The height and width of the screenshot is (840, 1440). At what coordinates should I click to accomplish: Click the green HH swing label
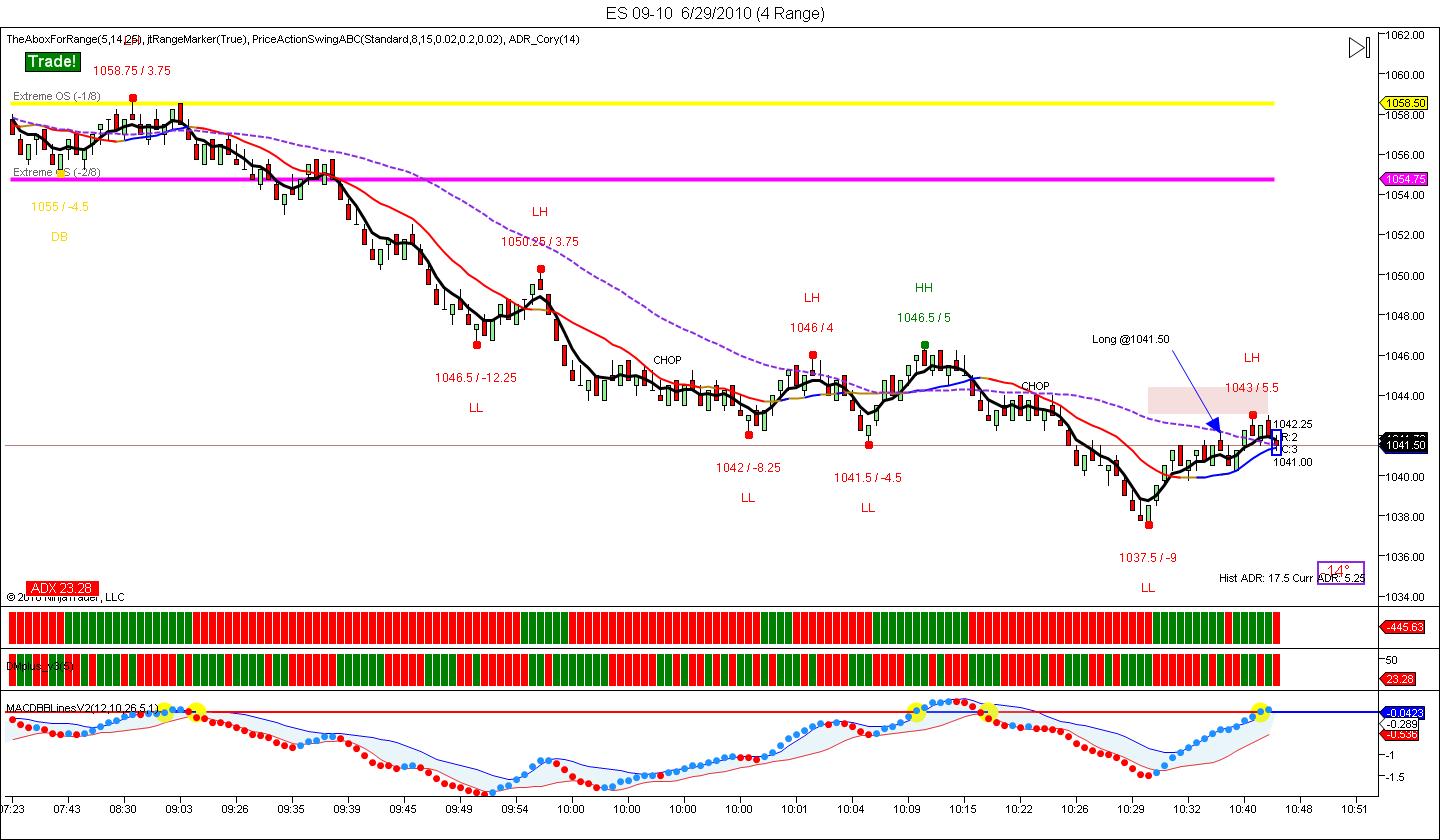click(924, 288)
